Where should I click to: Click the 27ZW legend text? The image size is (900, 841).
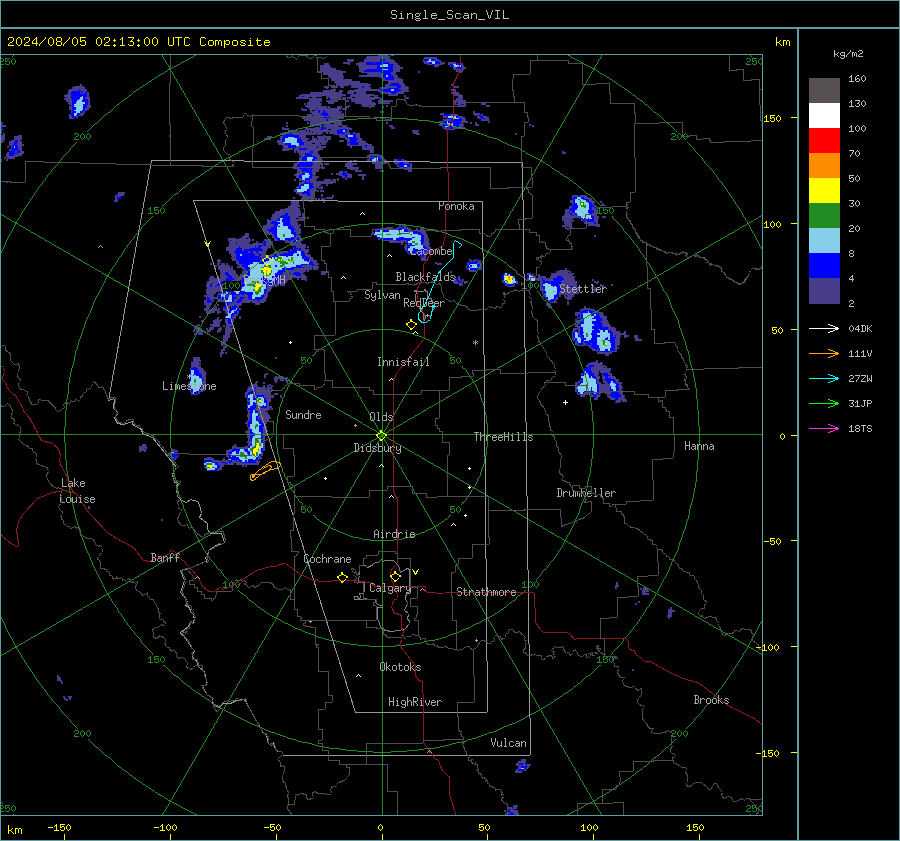coord(860,378)
